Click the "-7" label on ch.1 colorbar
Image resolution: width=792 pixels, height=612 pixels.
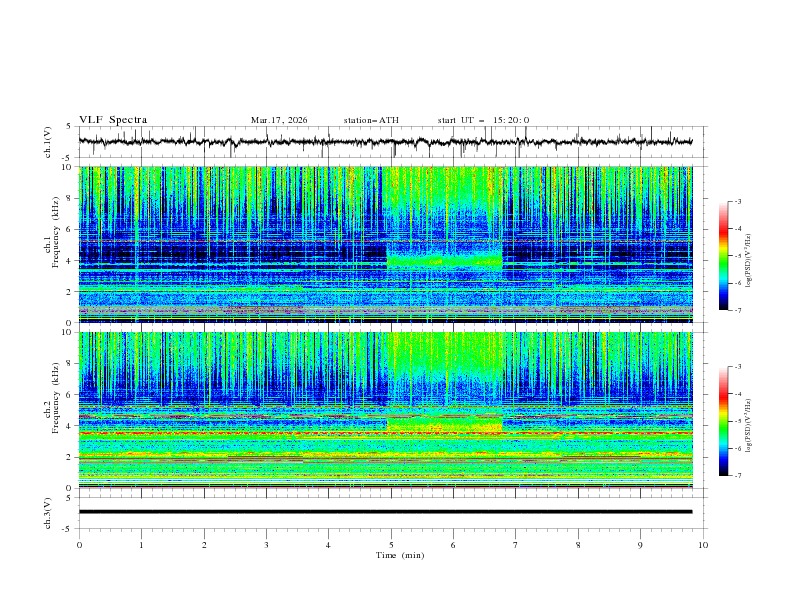[x=738, y=310]
